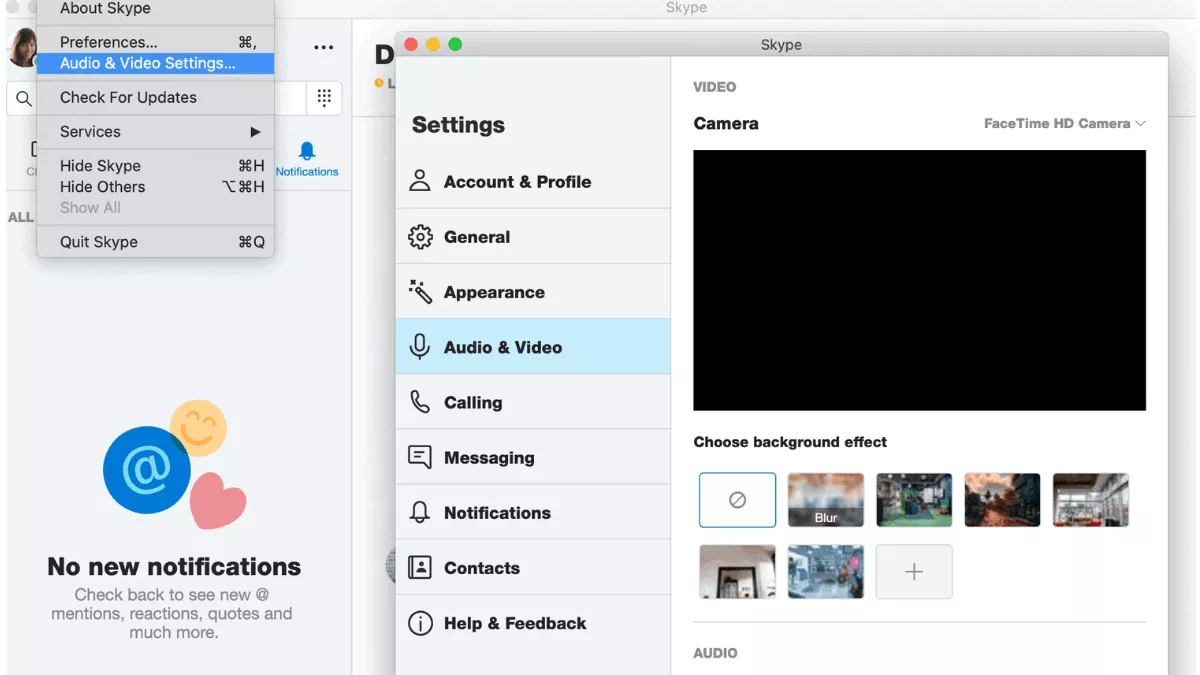Open Account & Profile settings tab
Screen dimensions: 1200x675
coord(533,181)
